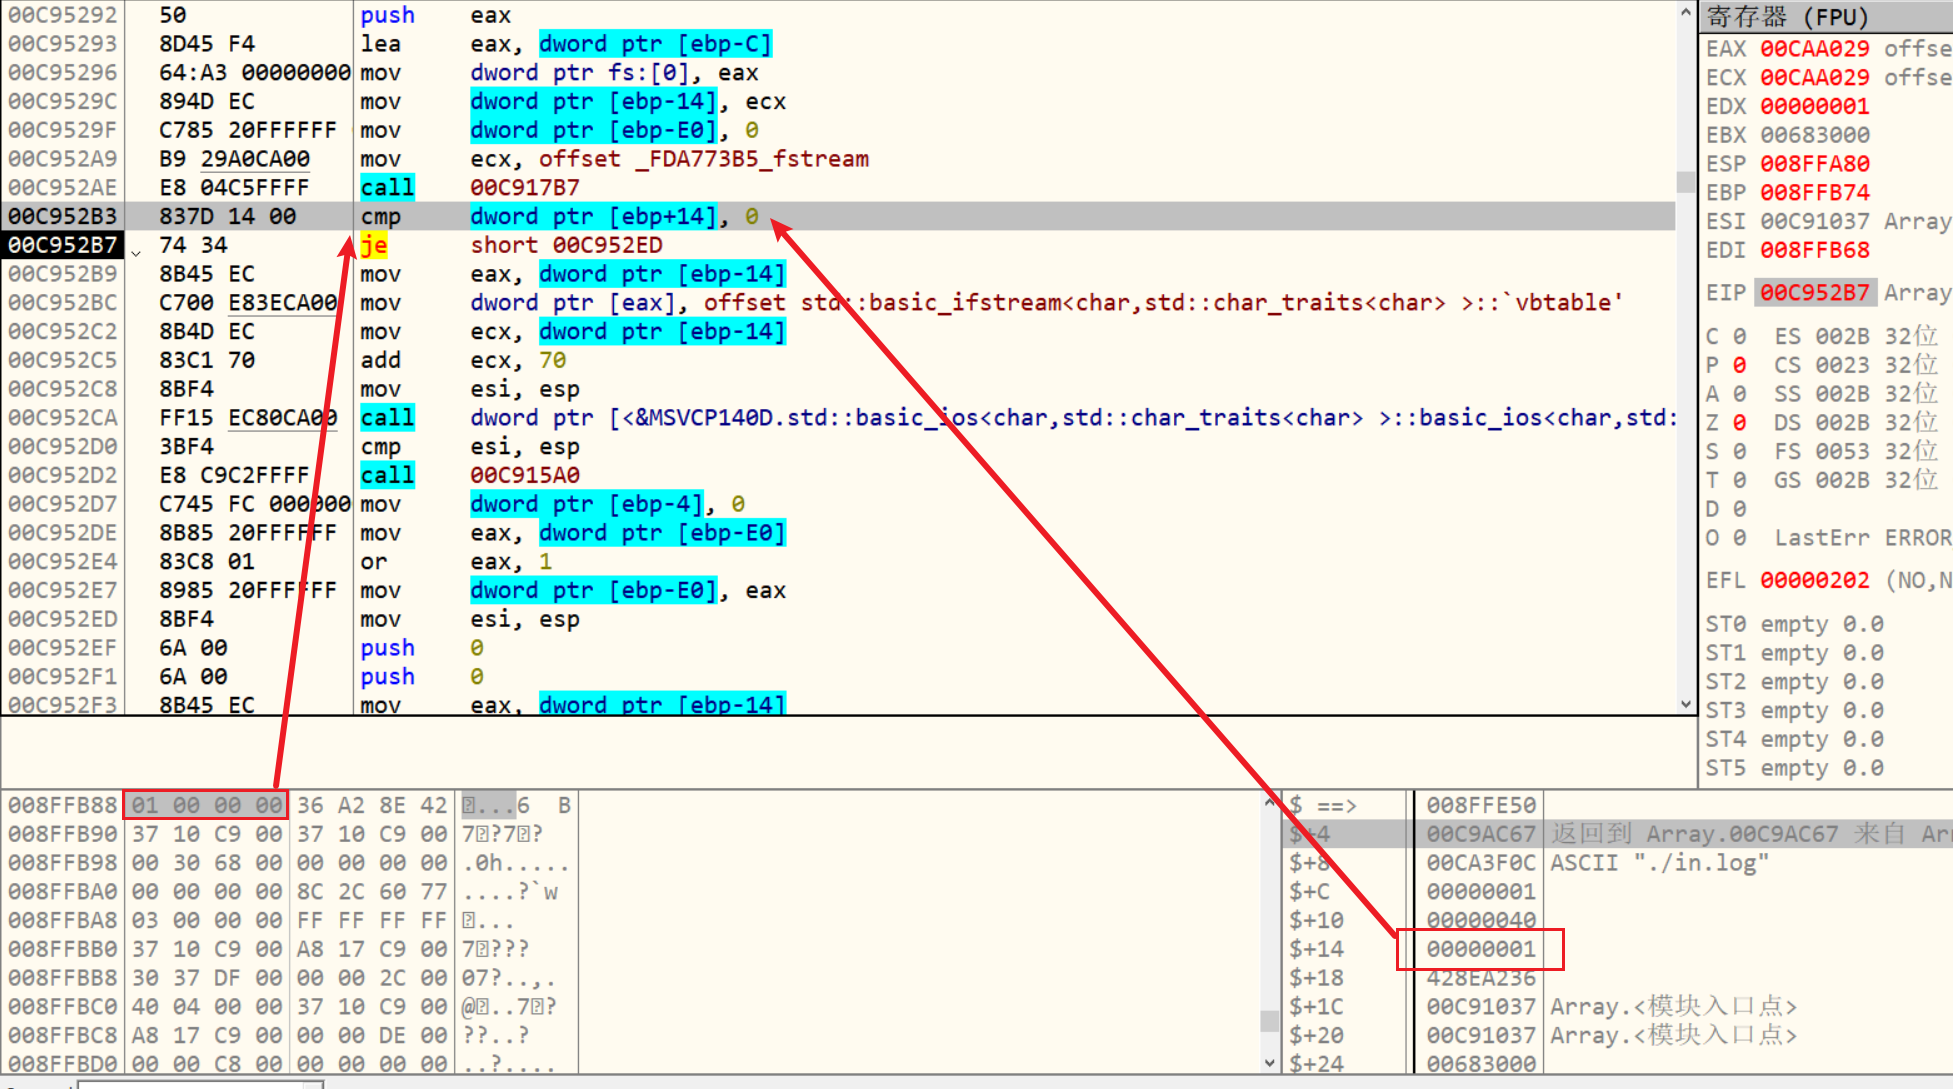Toggle the Z zero flag value
Image resolution: width=1953 pixels, height=1089 pixels.
click(x=1739, y=423)
